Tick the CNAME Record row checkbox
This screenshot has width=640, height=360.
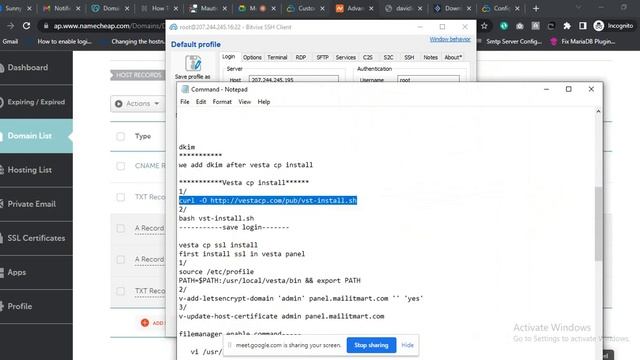tap(120, 166)
